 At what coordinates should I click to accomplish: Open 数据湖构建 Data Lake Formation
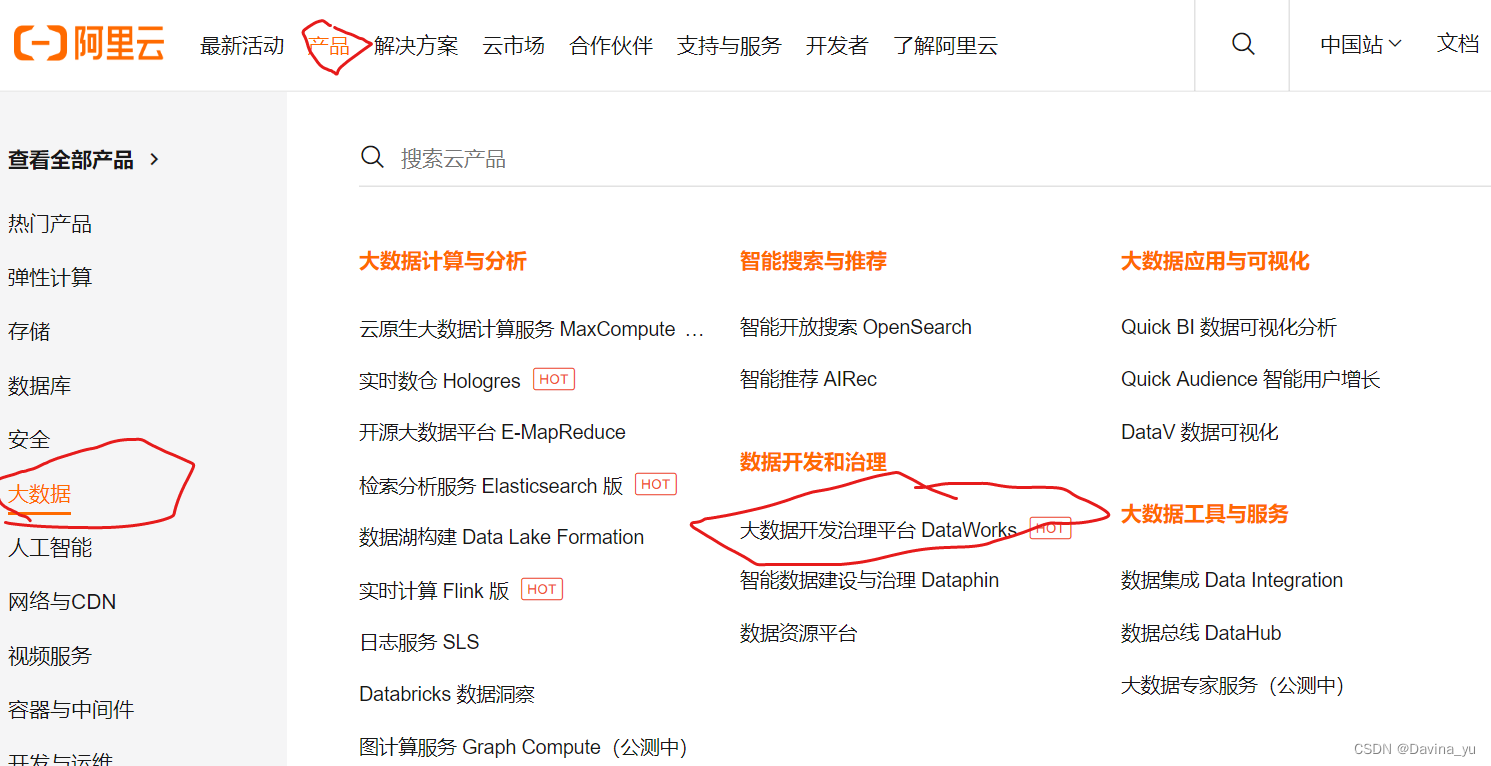(x=502, y=537)
